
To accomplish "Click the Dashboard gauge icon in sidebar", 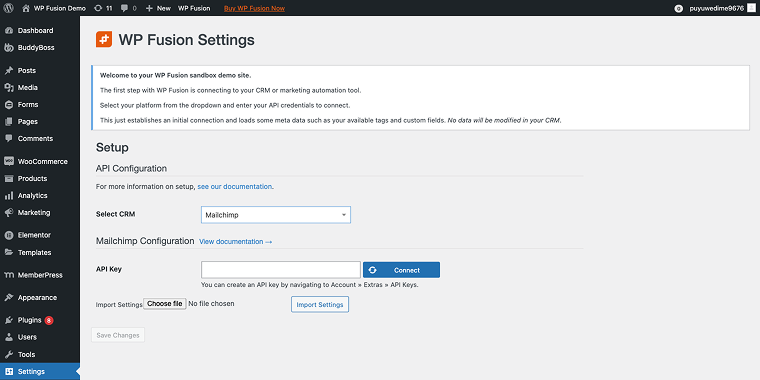I will 9,31.
